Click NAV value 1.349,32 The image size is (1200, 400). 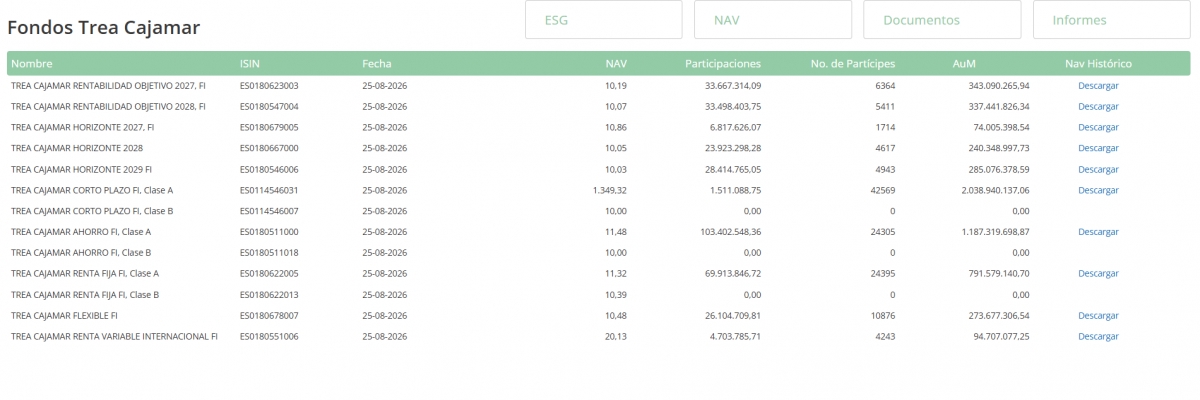coord(610,190)
